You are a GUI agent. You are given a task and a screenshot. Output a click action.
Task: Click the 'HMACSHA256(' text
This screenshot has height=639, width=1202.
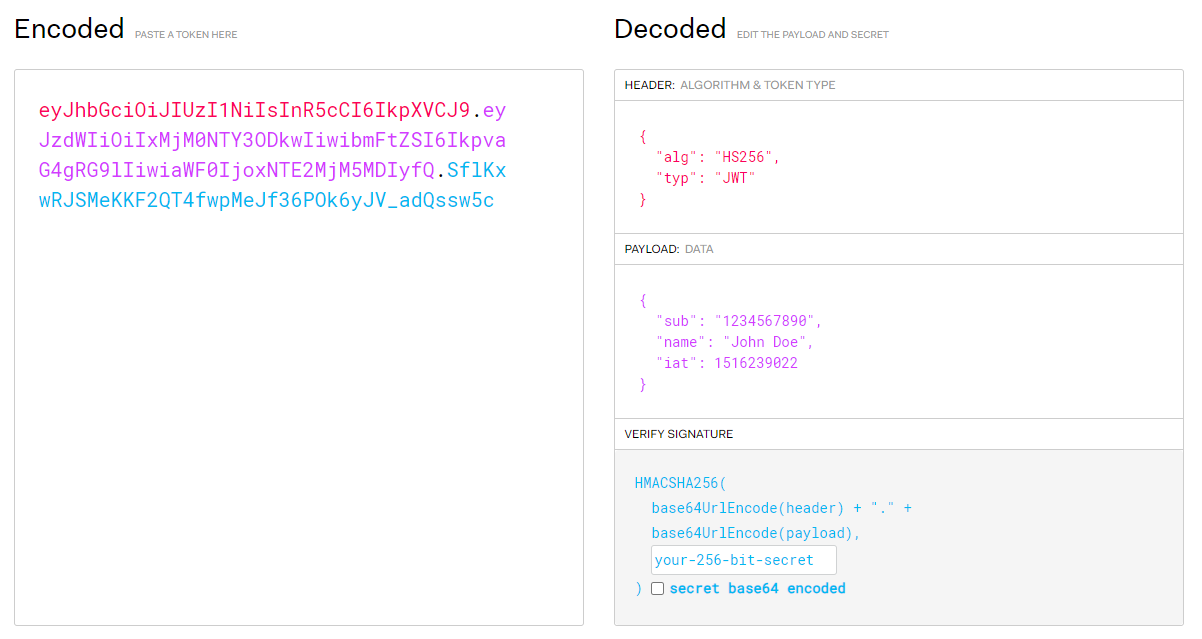[681, 483]
